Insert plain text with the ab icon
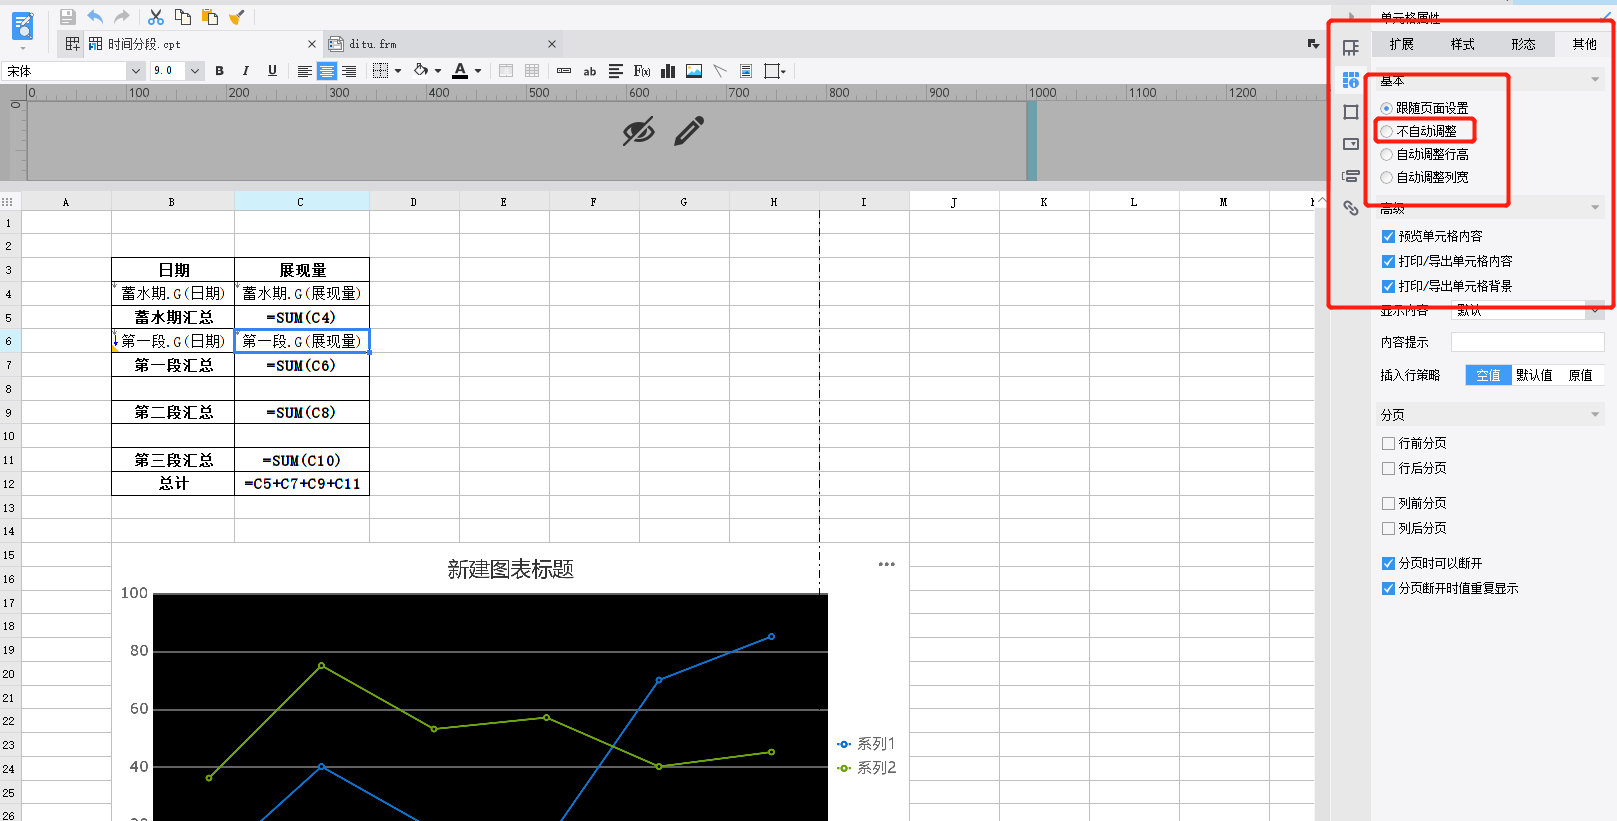 click(590, 71)
